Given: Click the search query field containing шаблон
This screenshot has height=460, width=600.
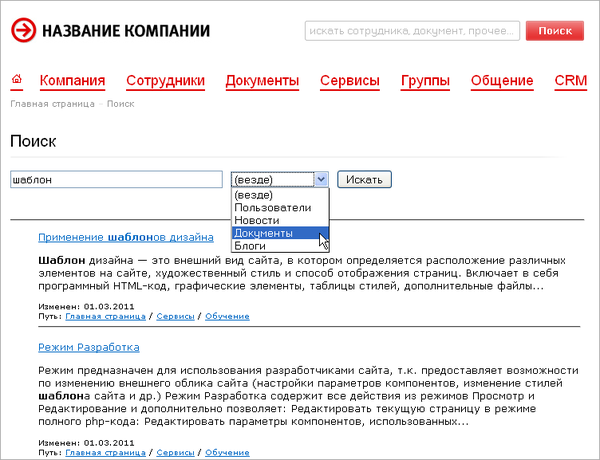Looking at the screenshot, I should click(116, 180).
